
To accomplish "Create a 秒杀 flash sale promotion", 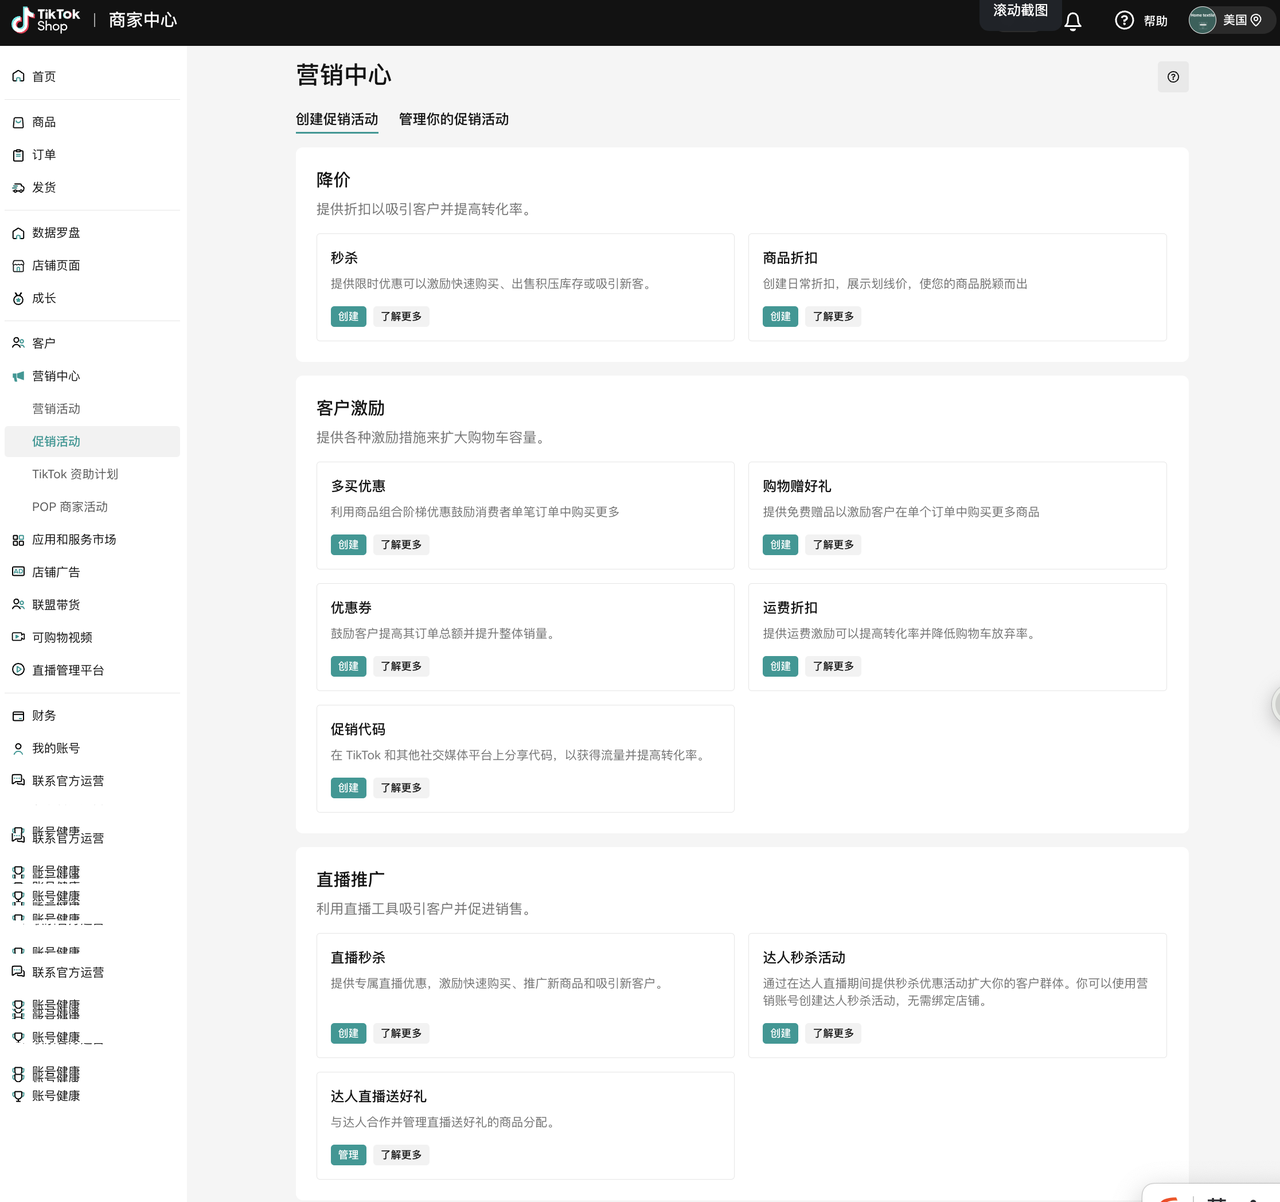I will tap(348, 316).
